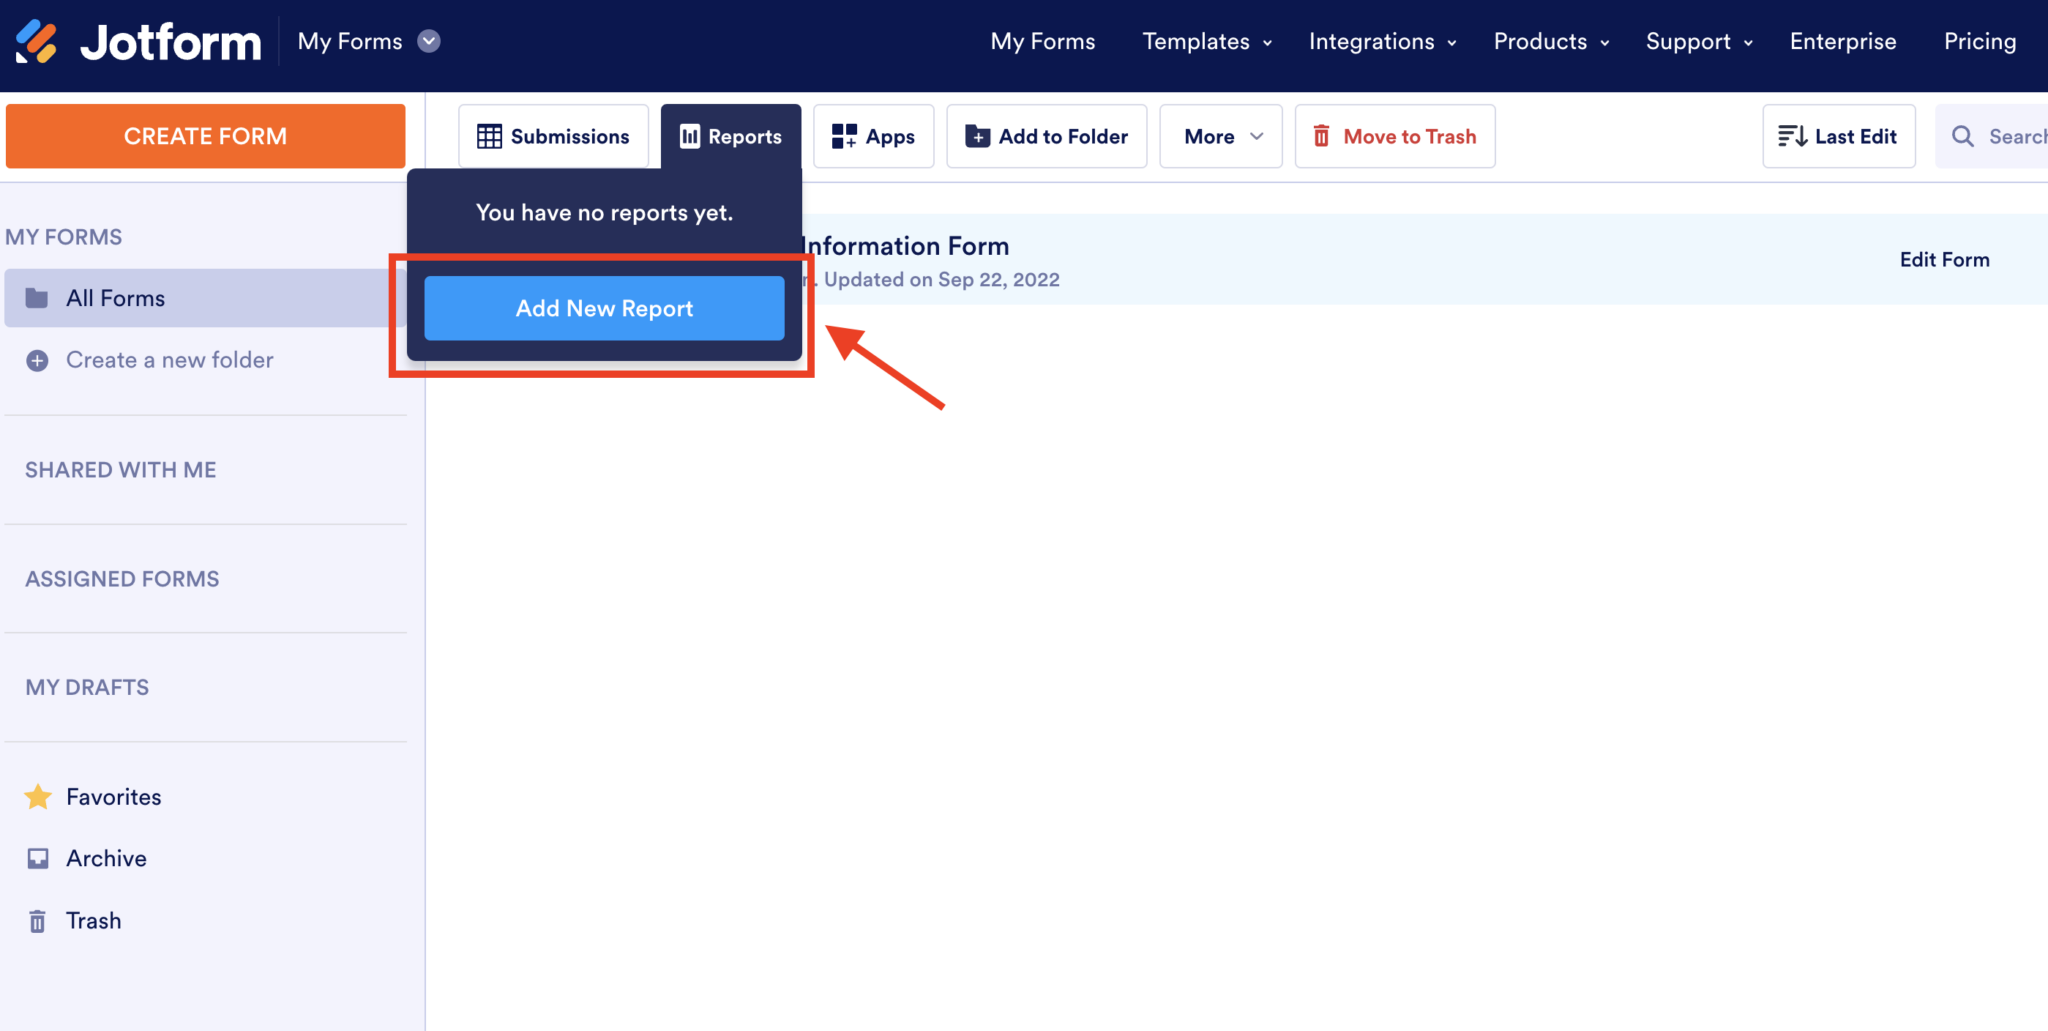Click the Add to Folder icon
This screenshot has height=1031, width=2048.
pos(977,136)
